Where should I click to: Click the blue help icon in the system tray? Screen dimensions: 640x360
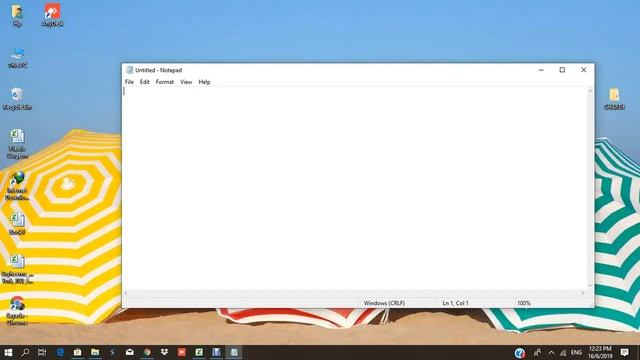pos(520,353)
